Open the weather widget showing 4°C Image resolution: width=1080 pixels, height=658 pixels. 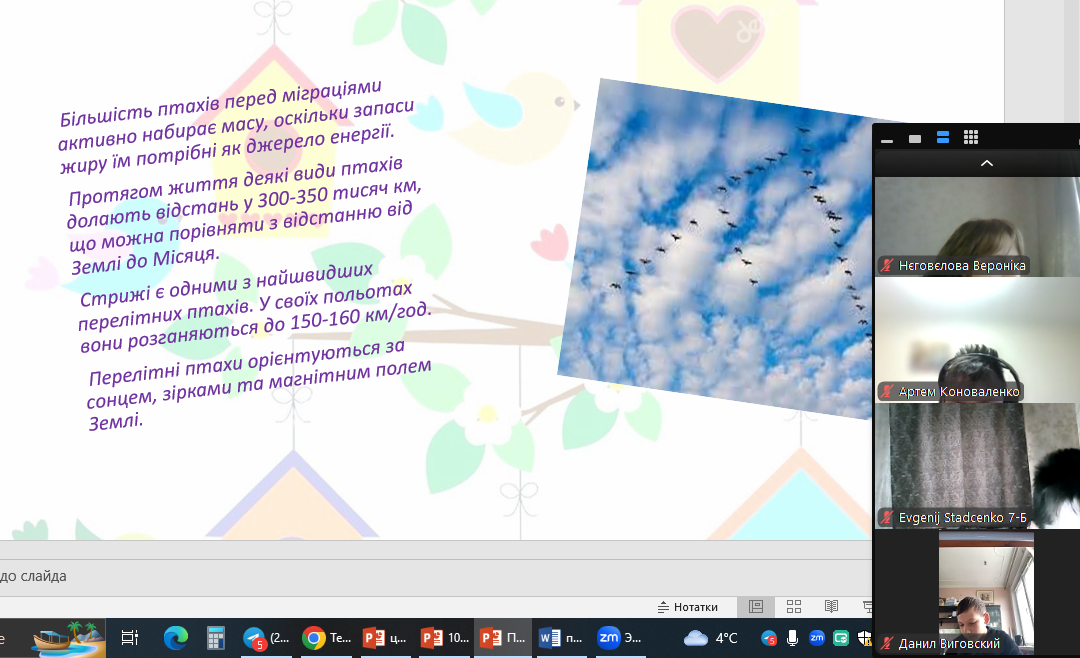coord(711,638)
